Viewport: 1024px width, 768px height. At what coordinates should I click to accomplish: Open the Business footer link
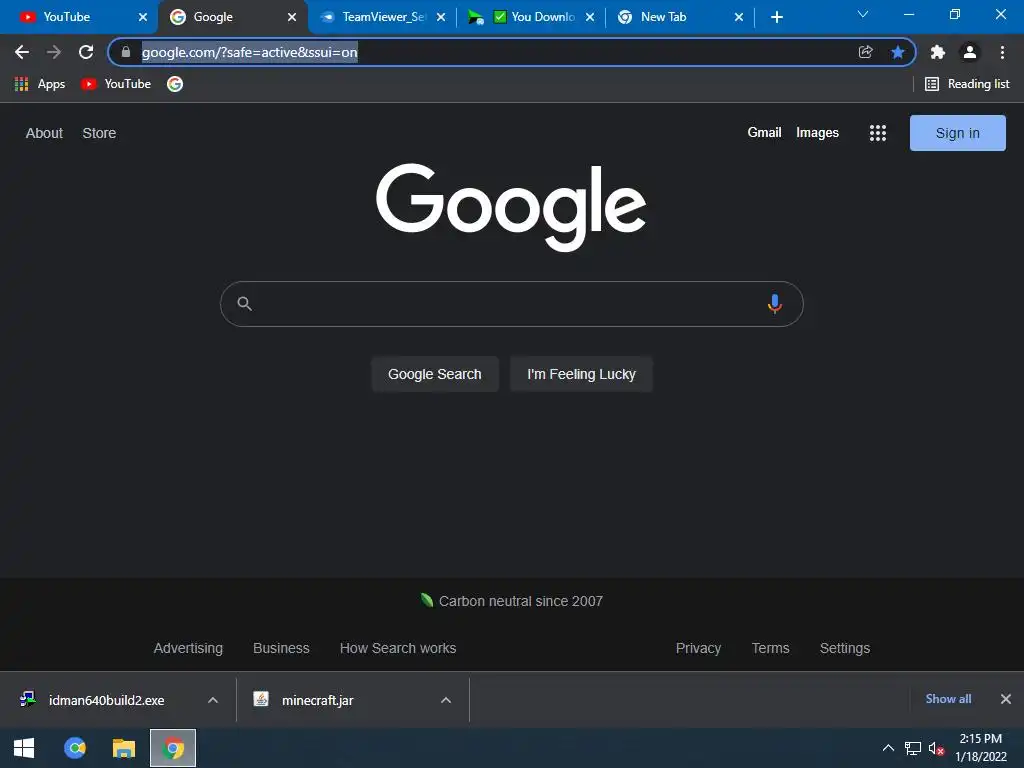281,648
